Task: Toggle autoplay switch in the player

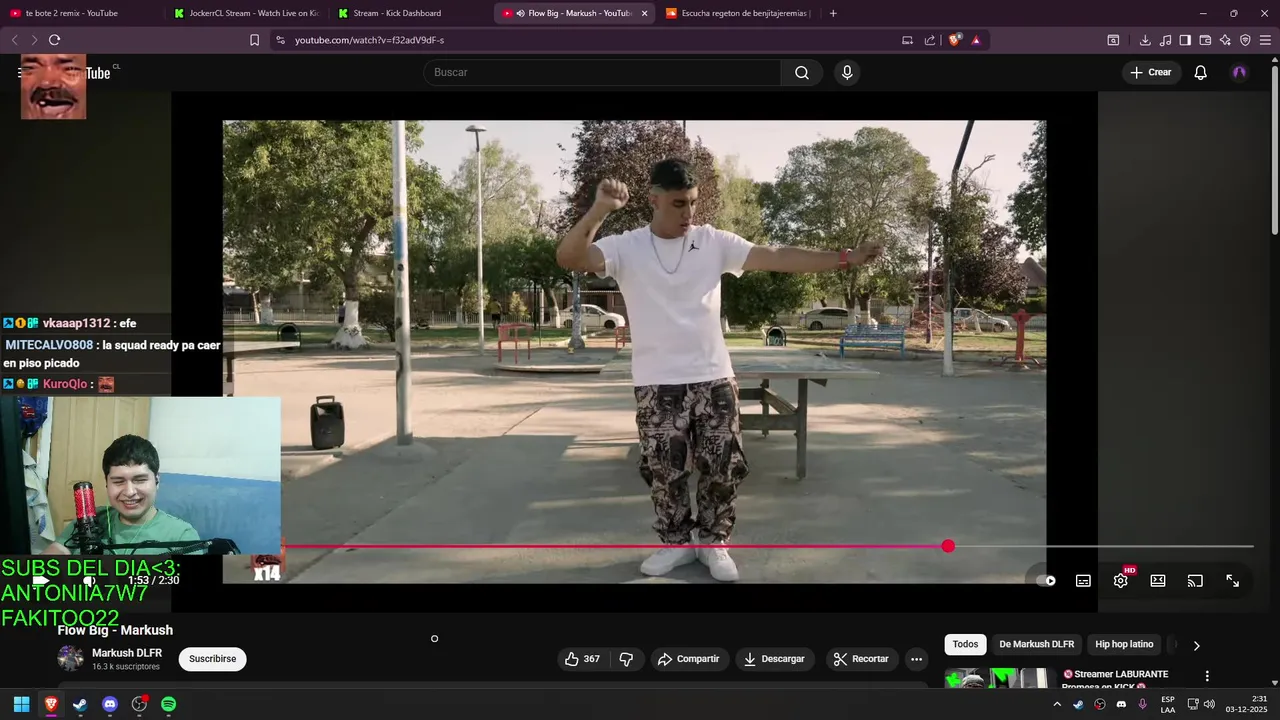Action: 1046,580
